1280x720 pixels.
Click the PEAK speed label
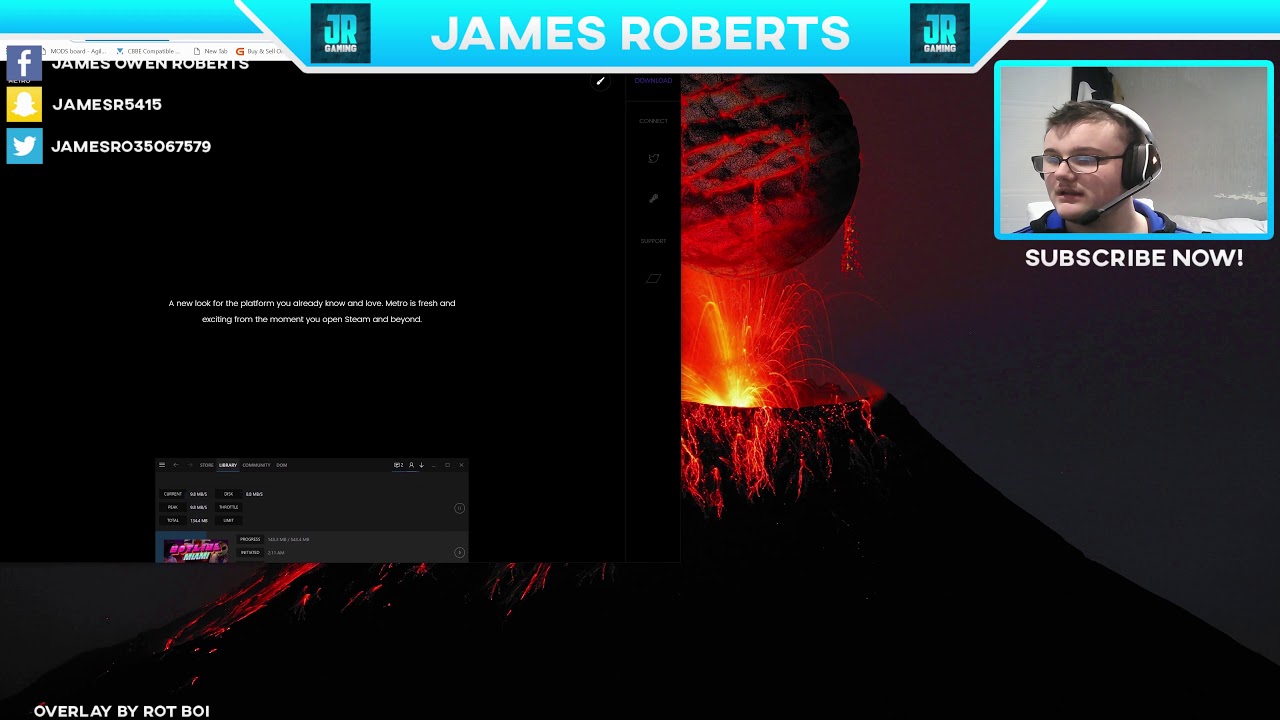(x=173, y=507)
